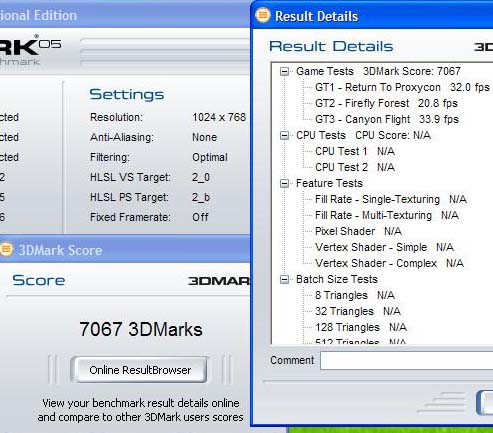Collapse the Batch Size Tests tree node
Viewport: 493px width, 433px height.
(x=284, y=279)
